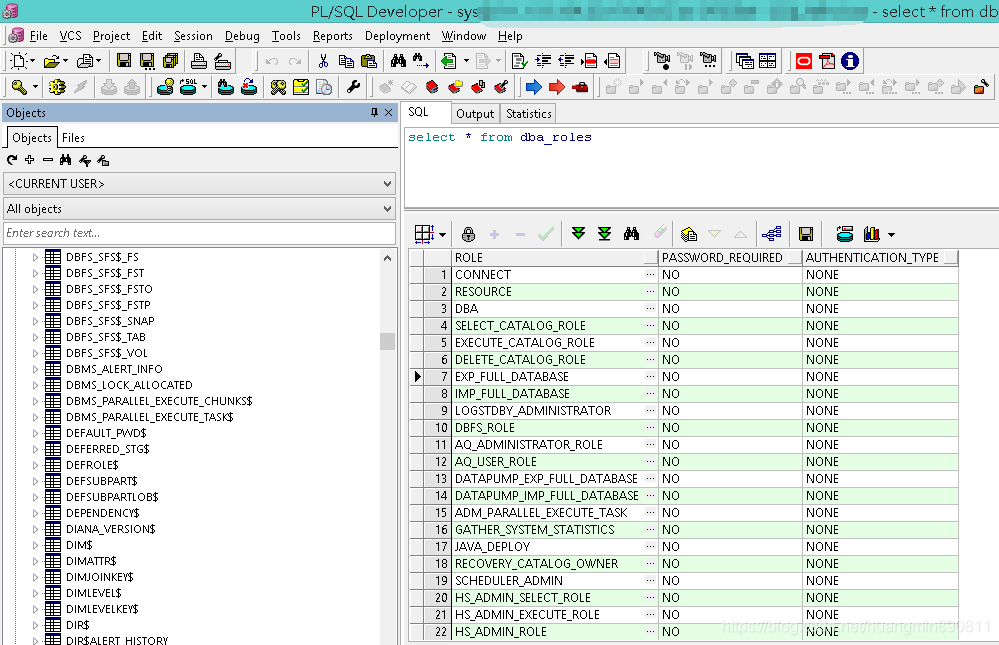Image resolution: width=999 pixels, height=645 pixels.
Task: Click the linked query tree icon
Action: (x=772, y=234)
